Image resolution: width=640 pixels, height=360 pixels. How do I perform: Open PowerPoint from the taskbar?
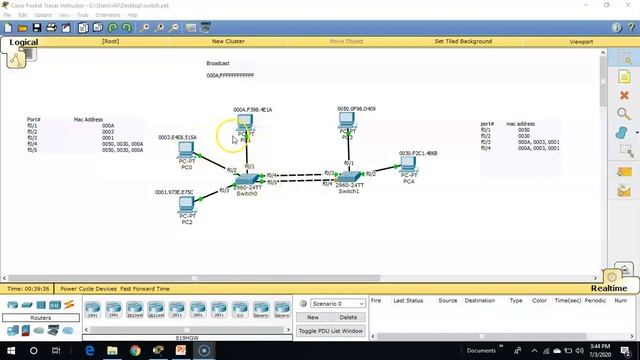click(x=181, y=351)
